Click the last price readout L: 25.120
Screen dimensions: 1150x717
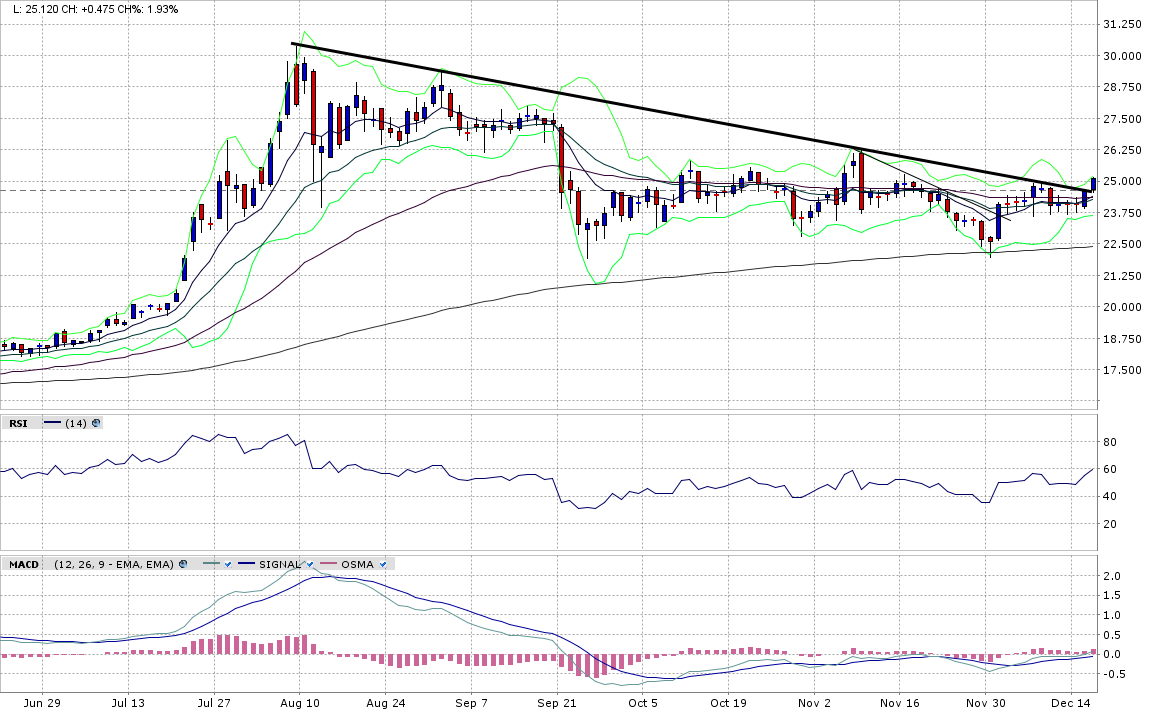click(x=36, y=9)
